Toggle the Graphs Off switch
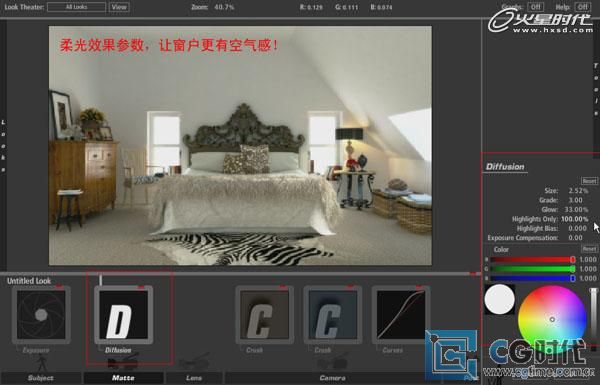Image resolution: width=600 pixels, height=385 pixels. (536, 7)
